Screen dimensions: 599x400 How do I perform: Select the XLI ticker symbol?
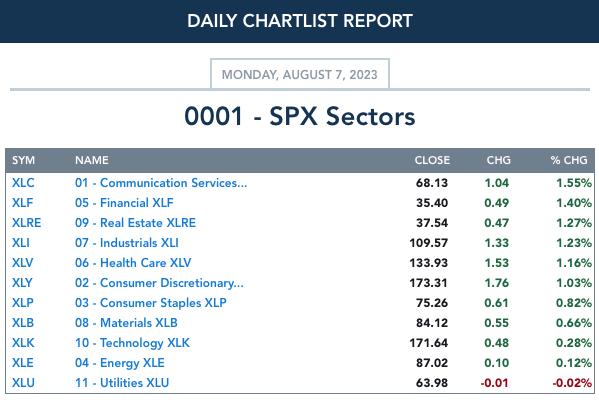click(21, 243)
